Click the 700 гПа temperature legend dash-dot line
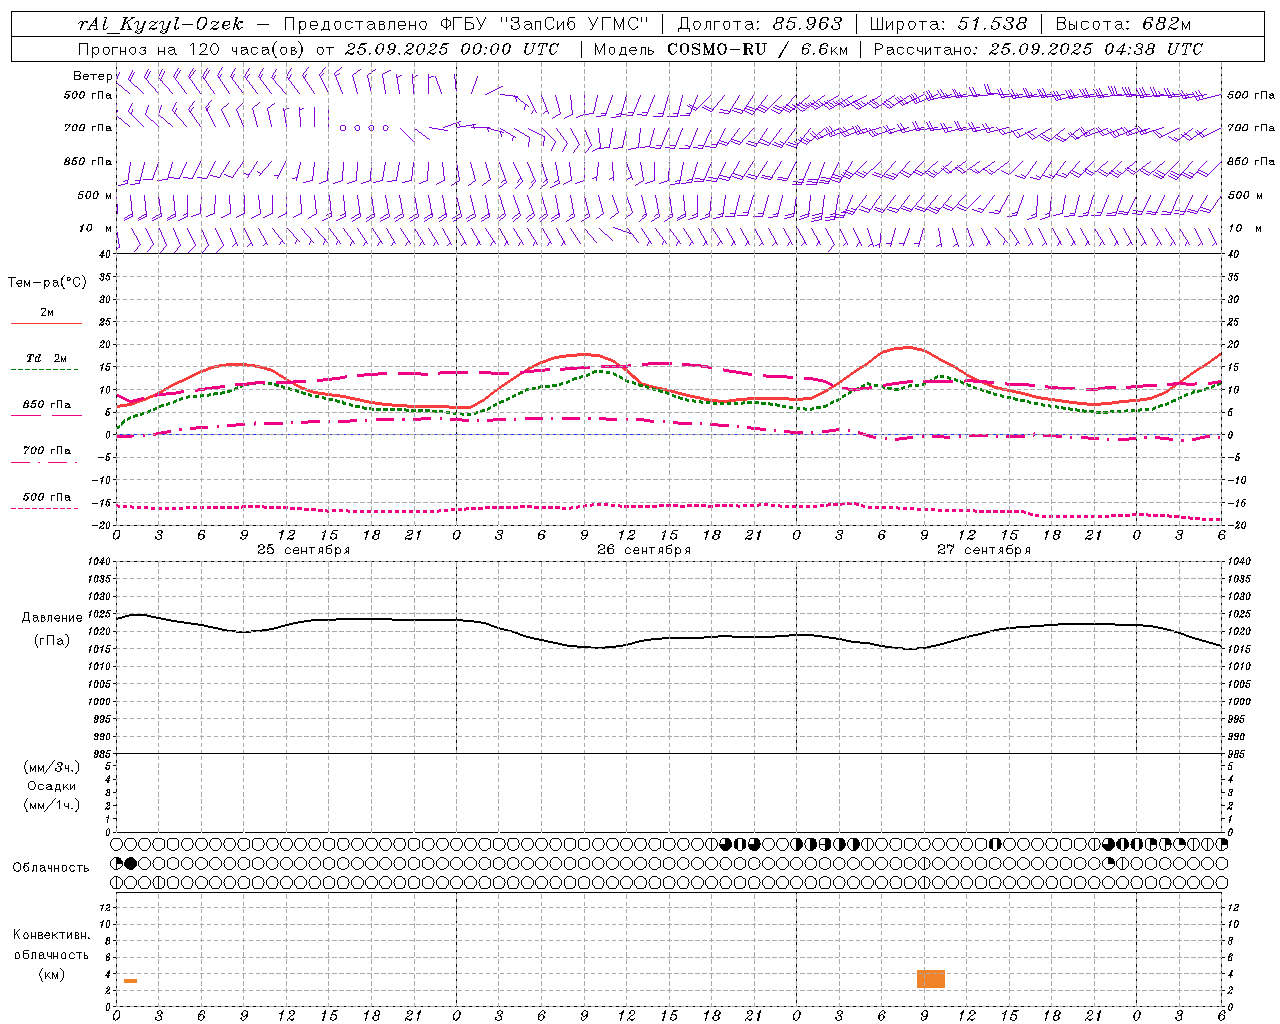Image resolution: width=1280 pixels, height=1024 pixels. [46, 462]
